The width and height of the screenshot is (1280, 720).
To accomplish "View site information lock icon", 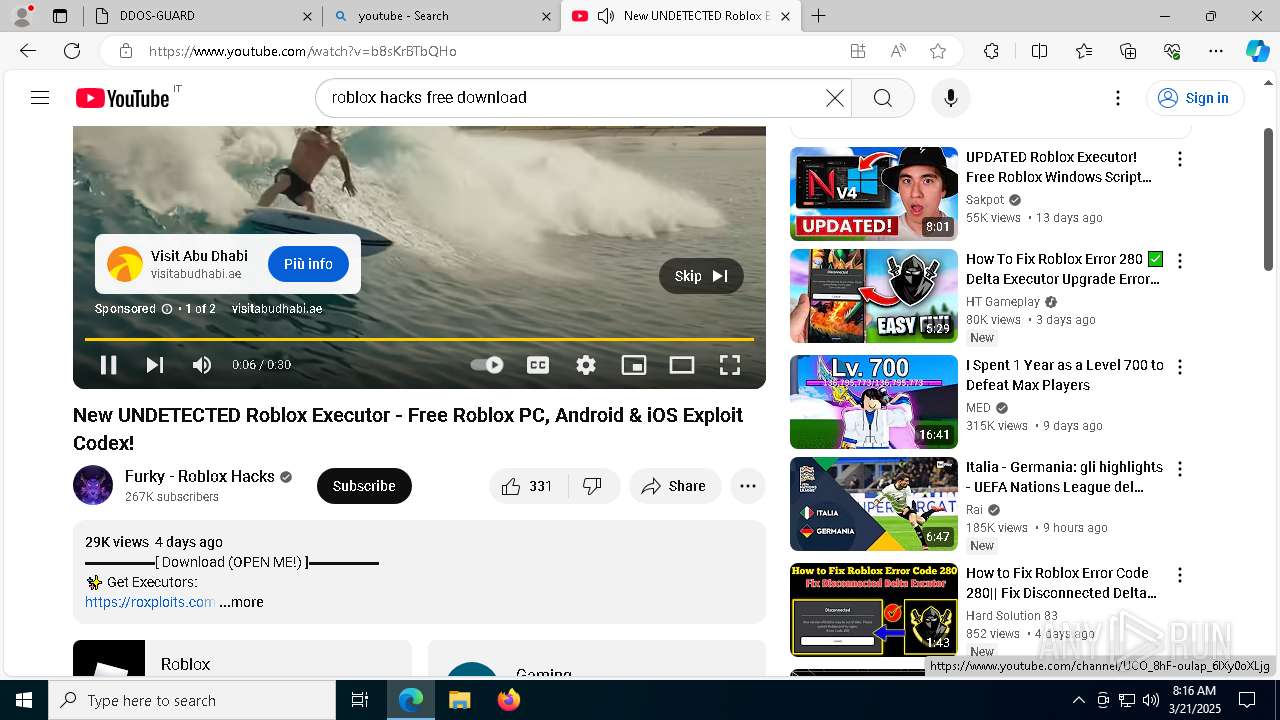I will (x=125, y=51).
